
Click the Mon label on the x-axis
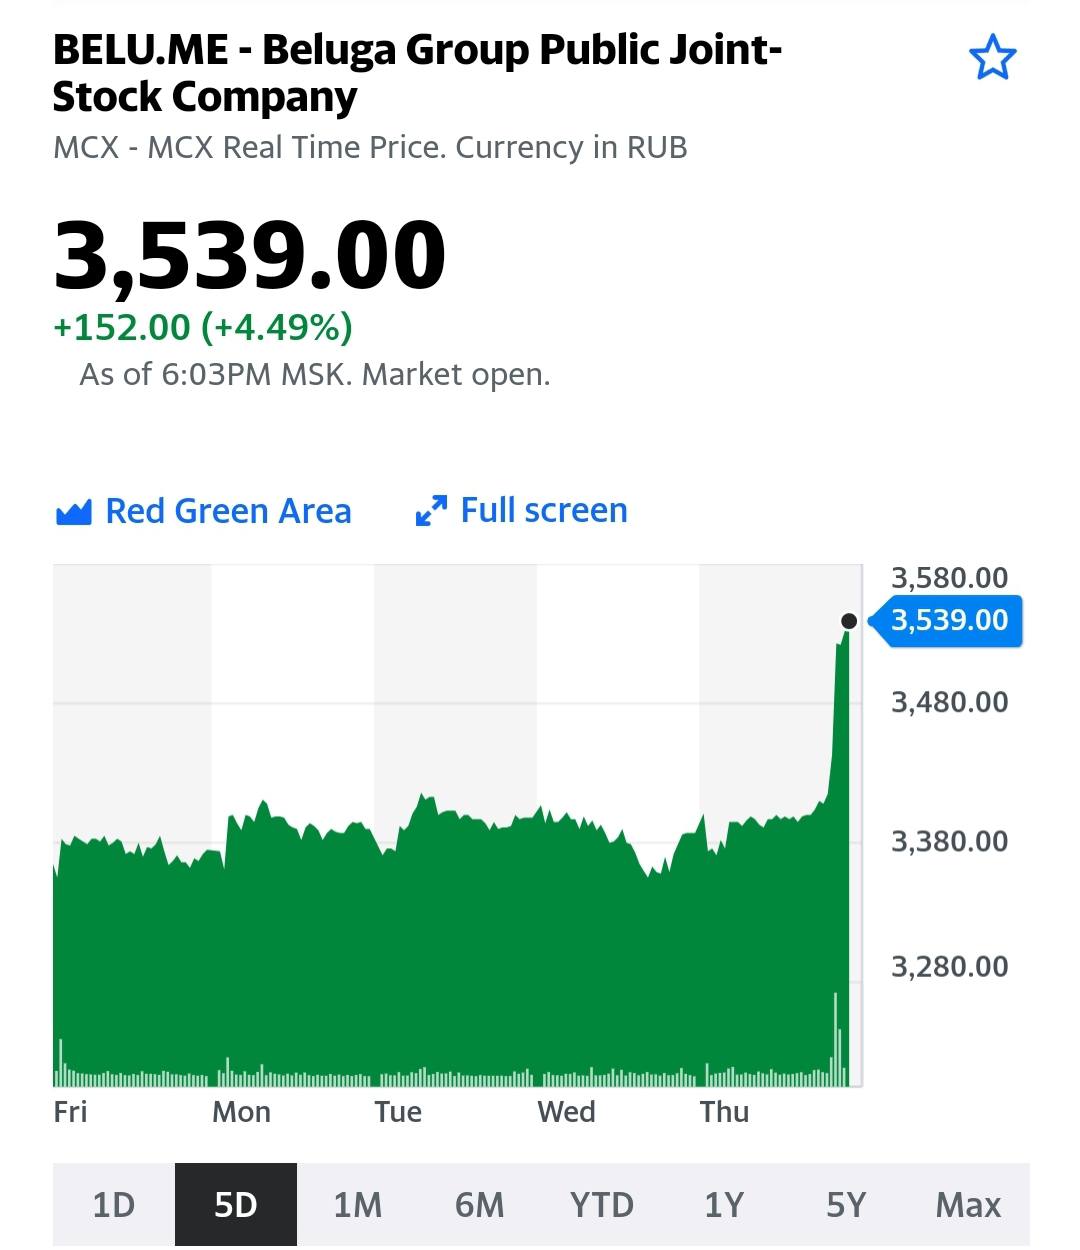tap(241, 1112)
